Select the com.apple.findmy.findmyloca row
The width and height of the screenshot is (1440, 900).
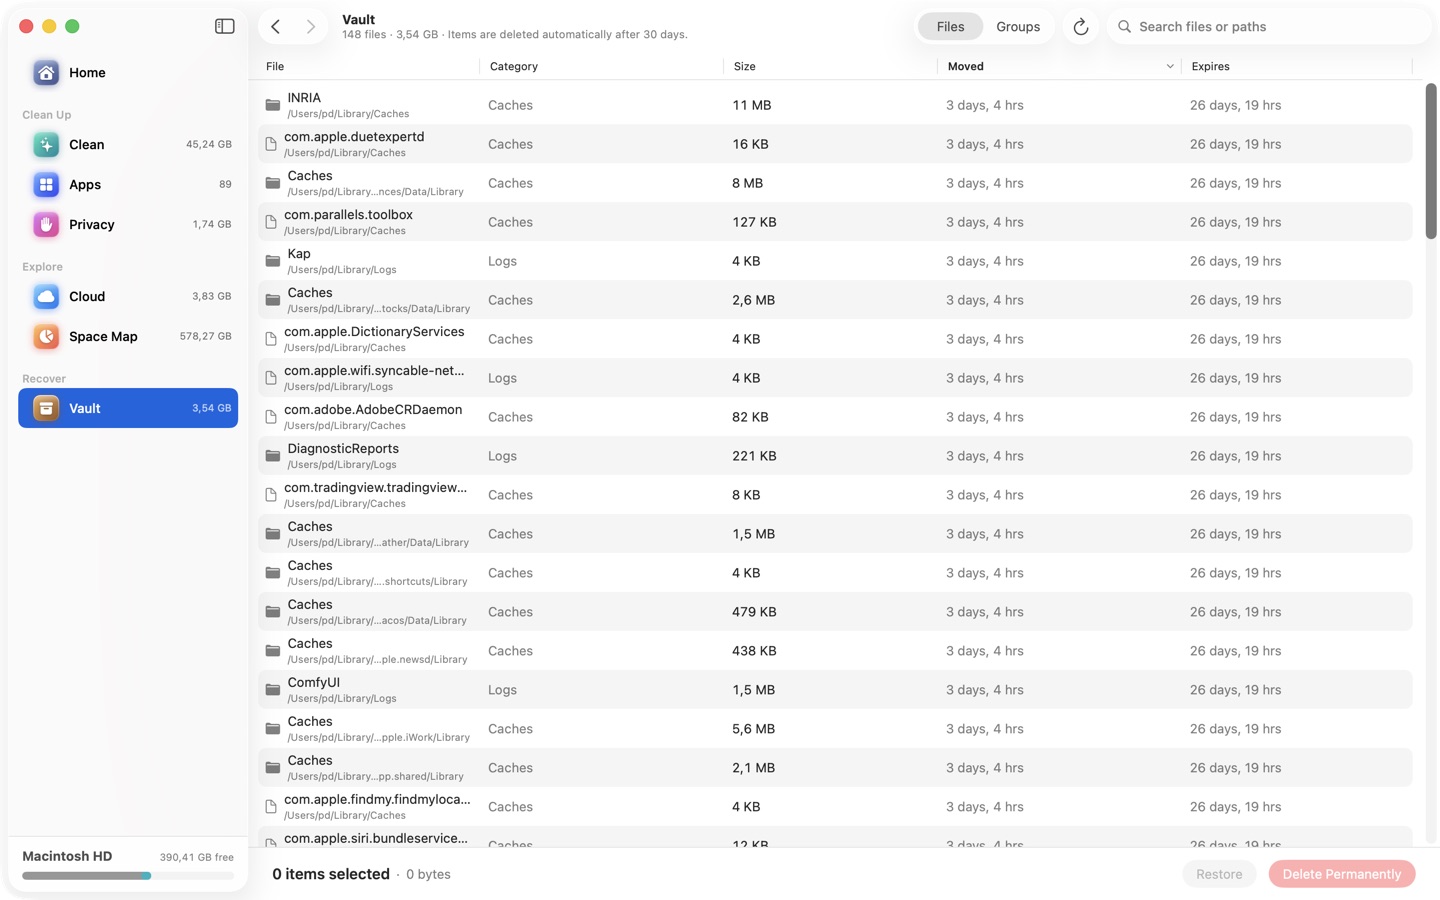835,807
